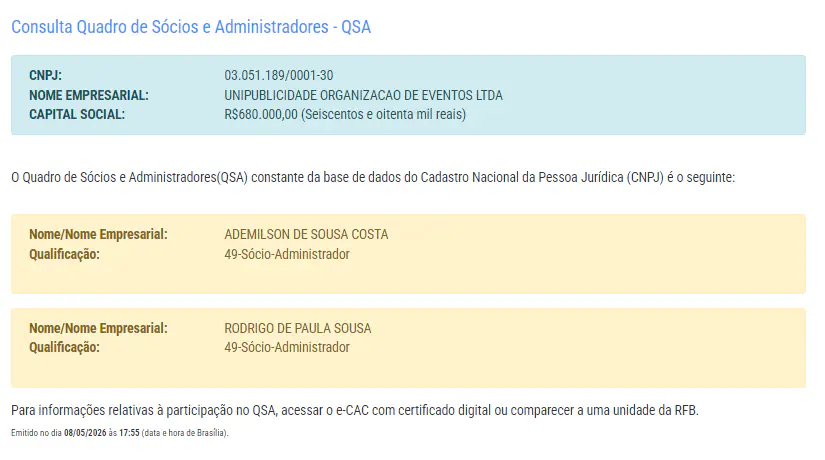
Task: Select partner name ADEMILSON DE SOUSA COSTA
Action: [x=306, y=234]
